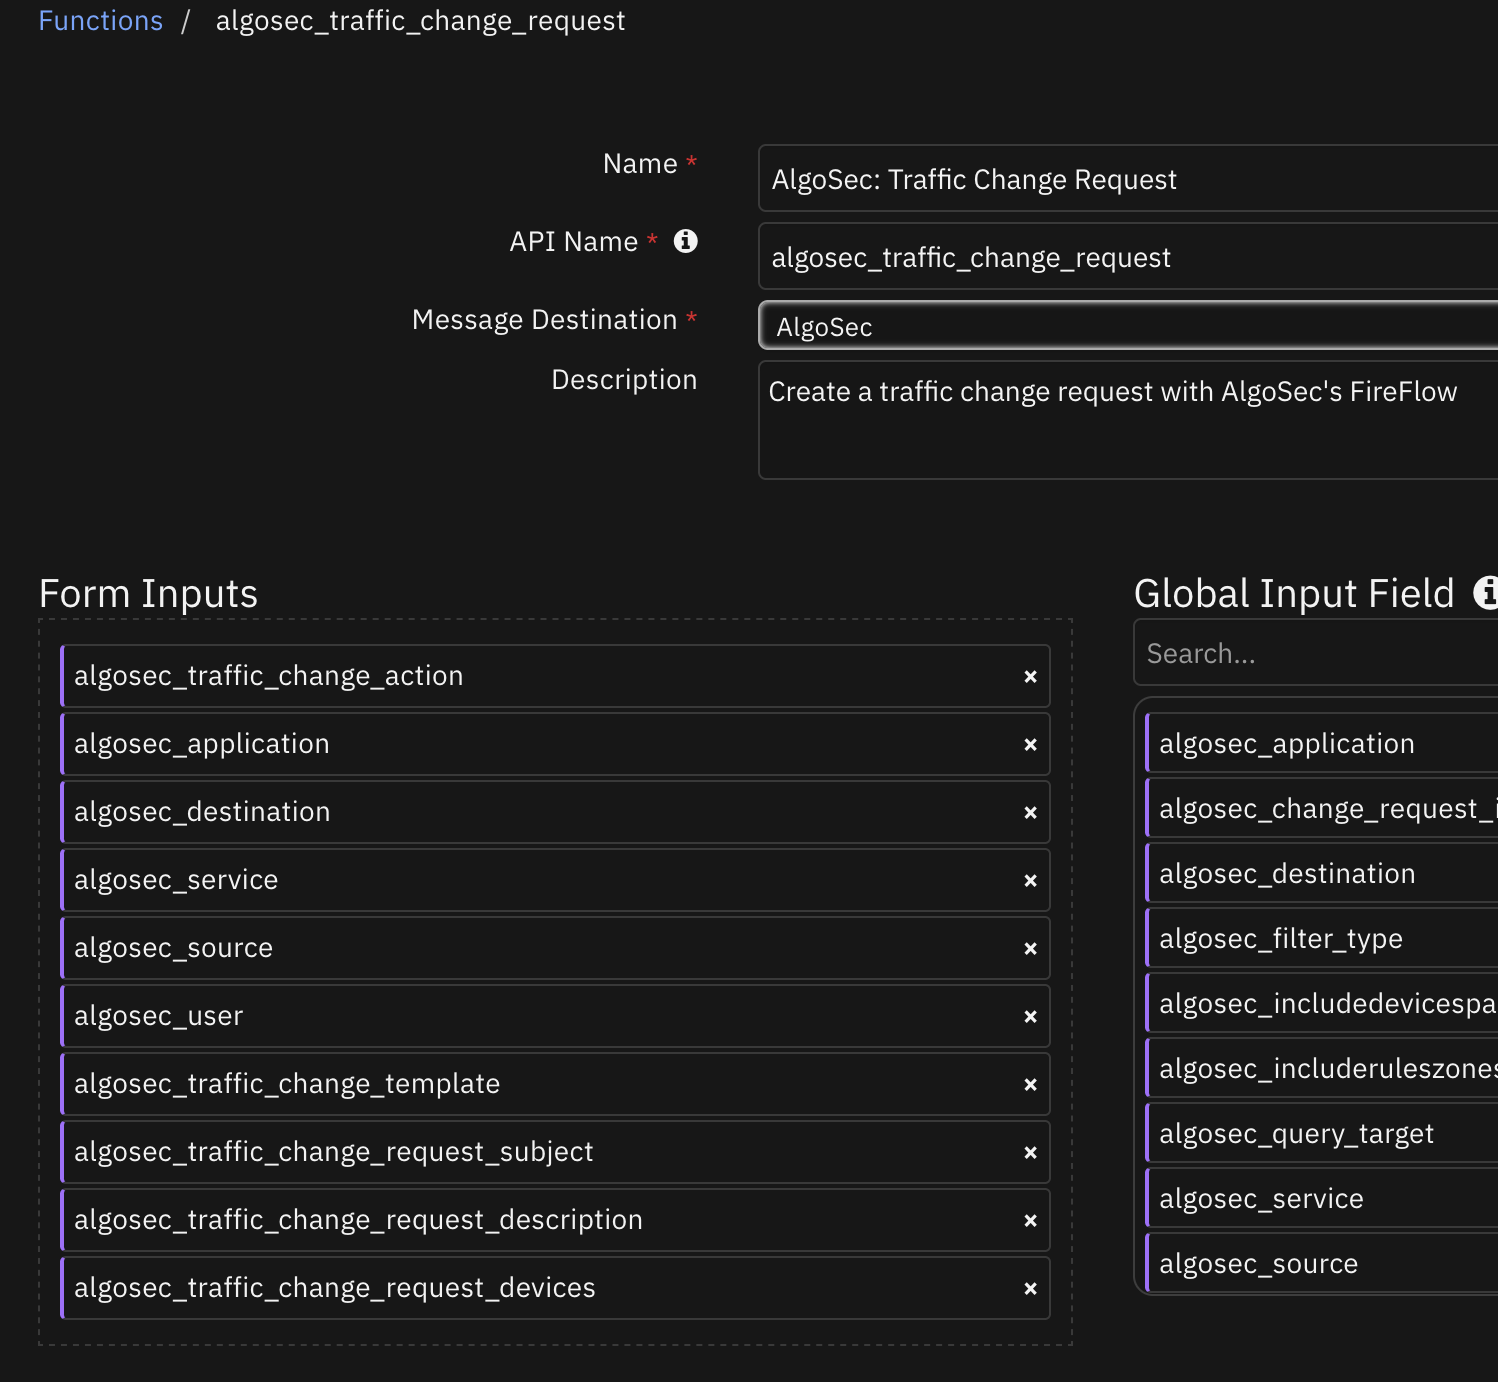Pick algosec_includedevicespa global input field

1322,1003
